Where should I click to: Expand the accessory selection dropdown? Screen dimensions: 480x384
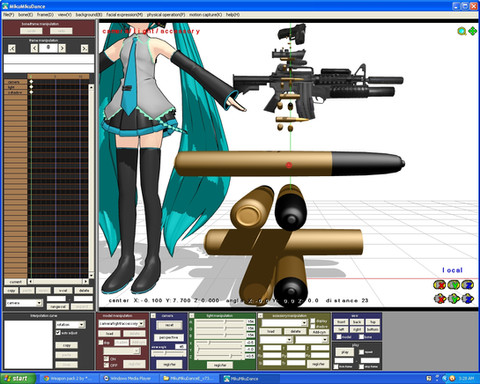[284, 323]
